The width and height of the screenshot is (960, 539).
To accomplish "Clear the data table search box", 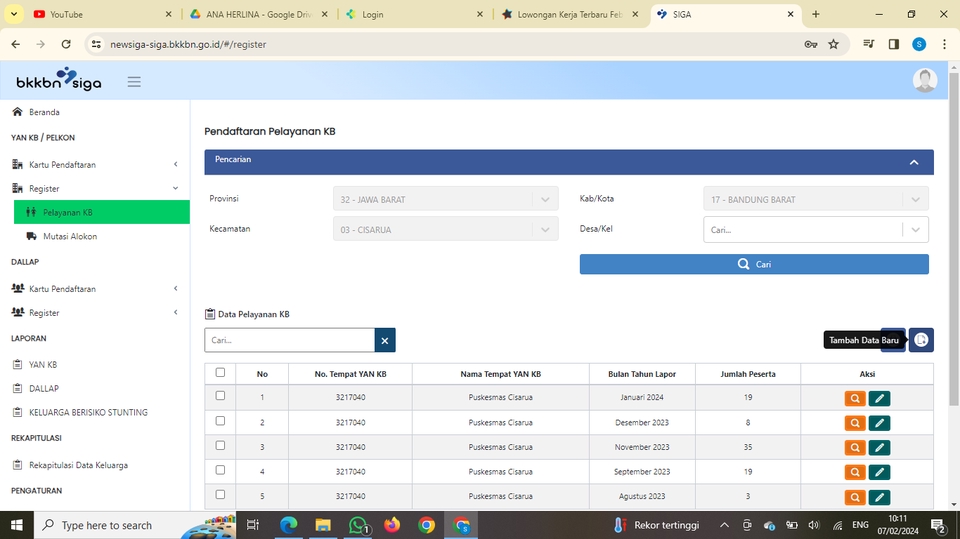I will [x=384, y=340].
